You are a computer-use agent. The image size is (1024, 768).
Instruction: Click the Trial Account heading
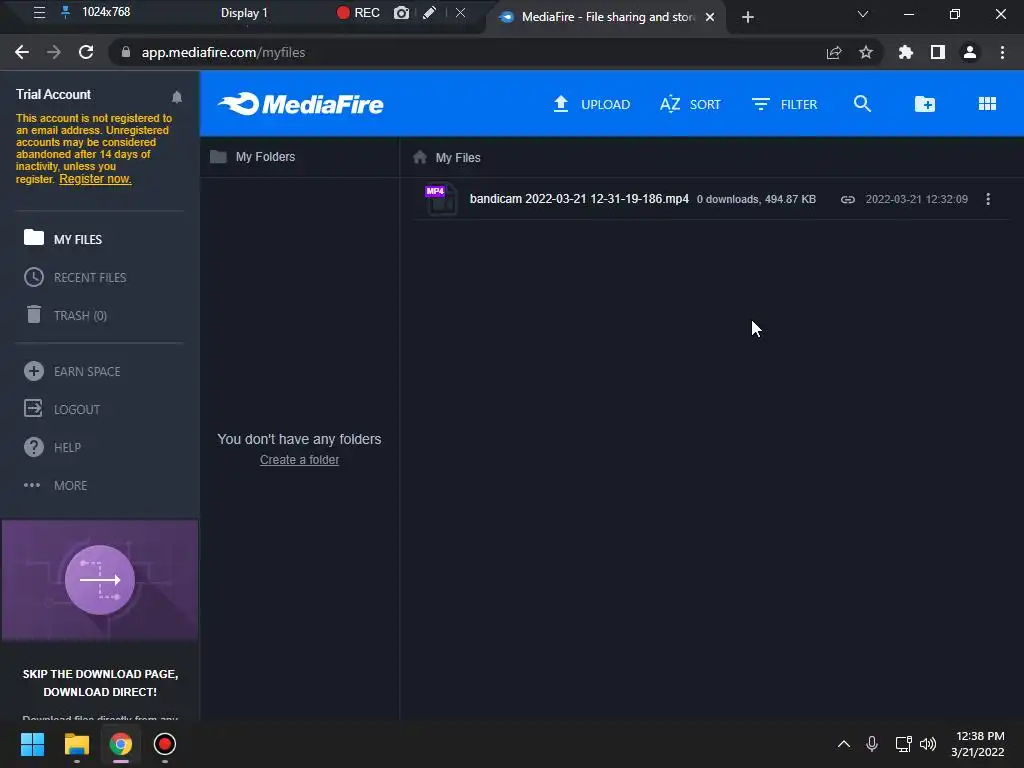click(x=54, y=95)
